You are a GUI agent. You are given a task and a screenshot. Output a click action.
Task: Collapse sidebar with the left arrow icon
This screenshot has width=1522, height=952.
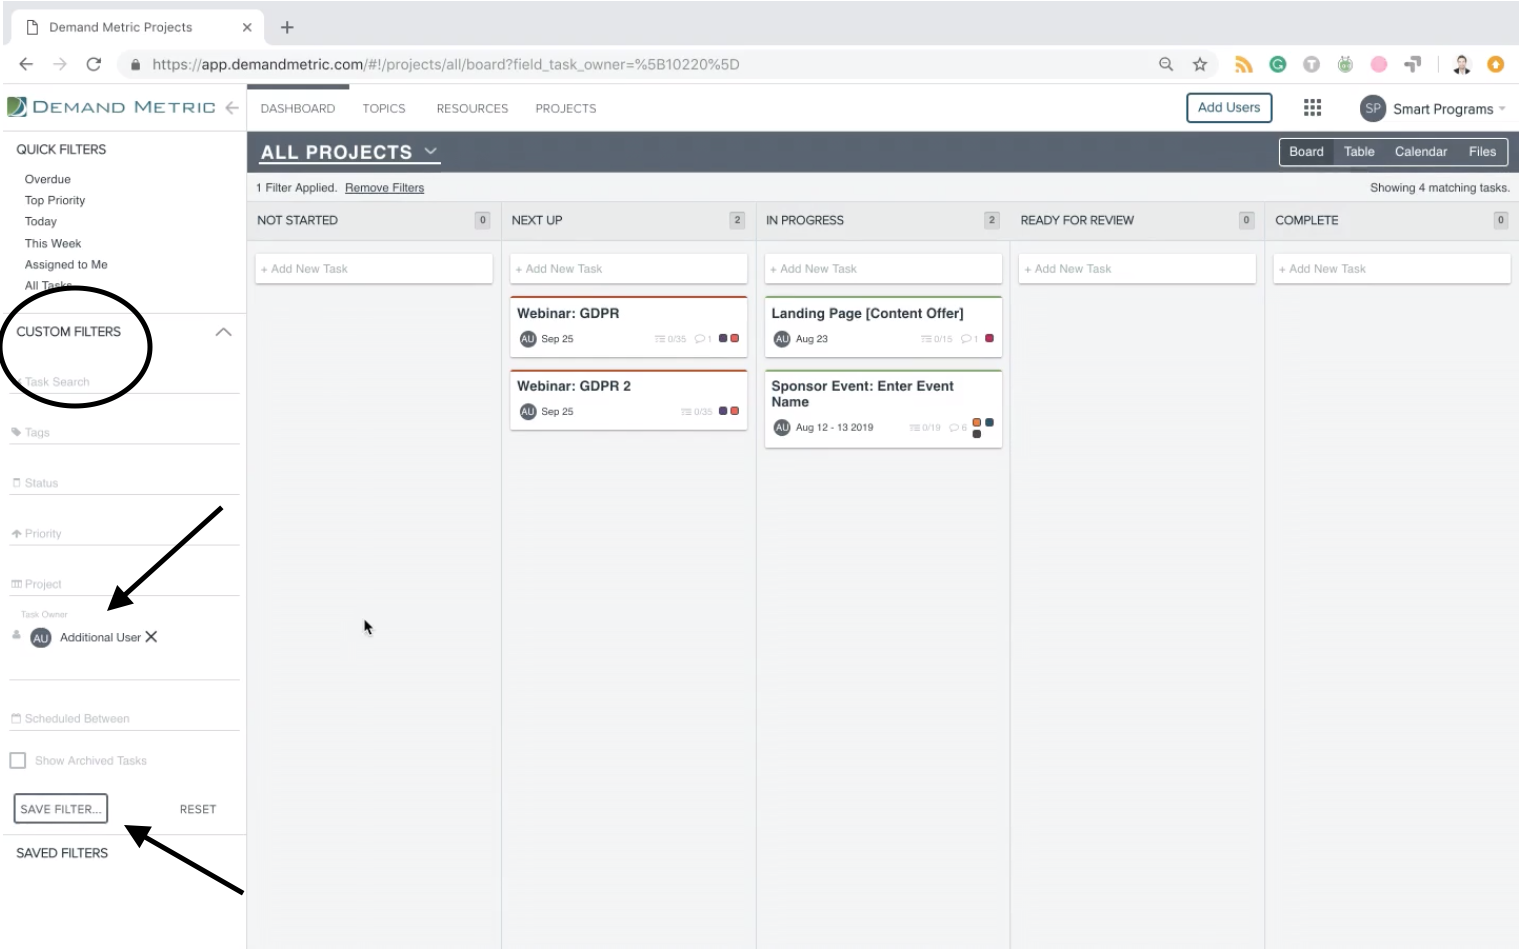[232, 107]
